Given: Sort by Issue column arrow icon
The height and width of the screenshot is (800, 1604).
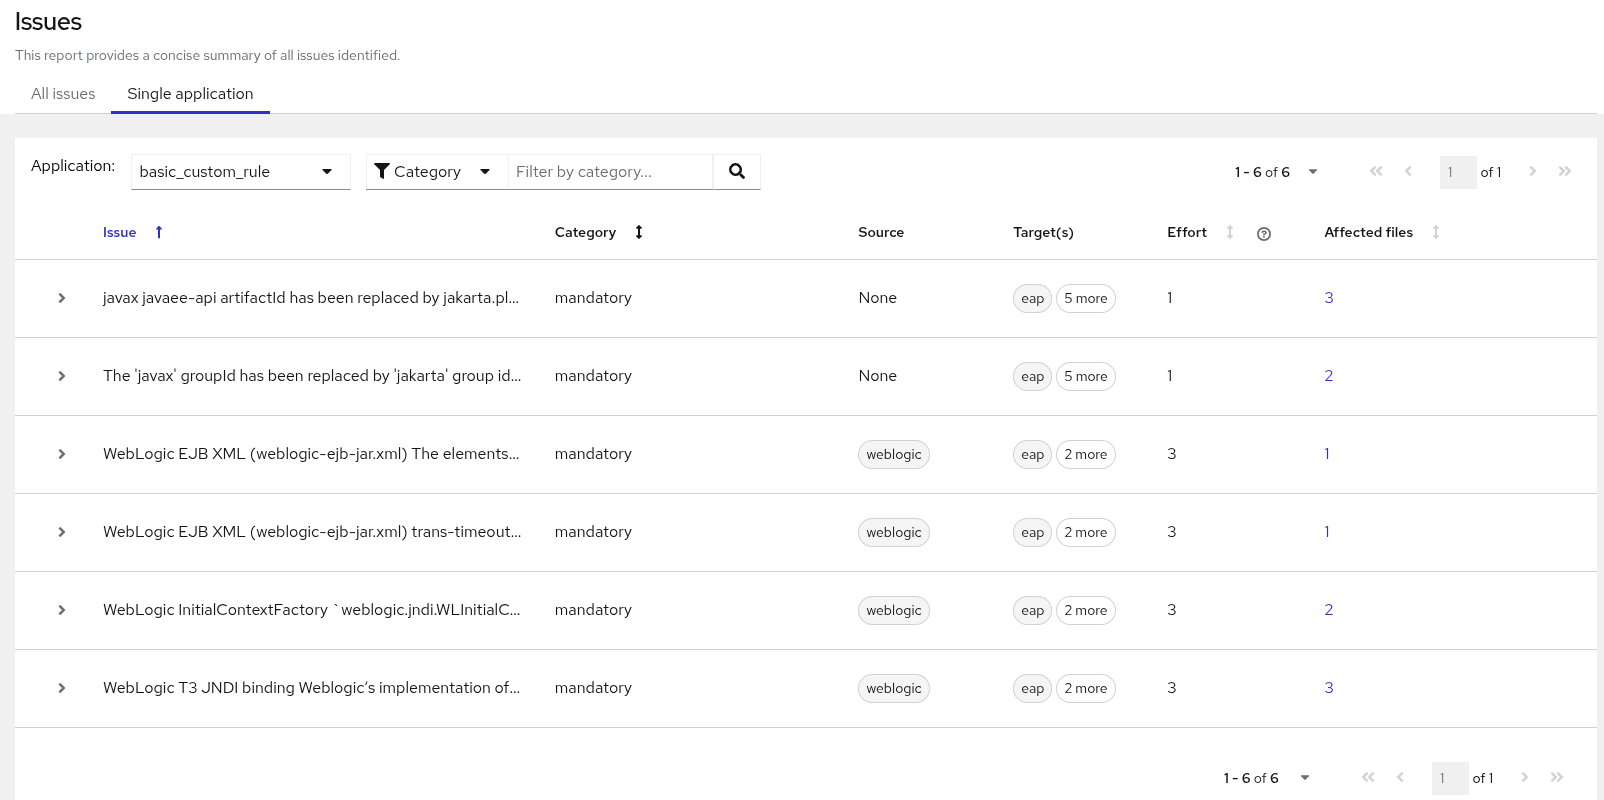Looking at the screenshot, I should (x=159, y=232).
